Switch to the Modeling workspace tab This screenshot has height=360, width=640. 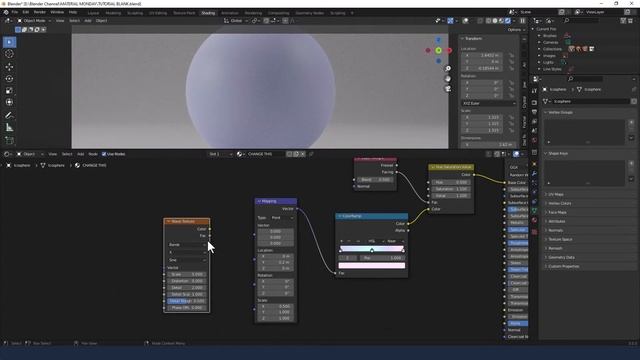pyautogui.click(x=113, y=13)
